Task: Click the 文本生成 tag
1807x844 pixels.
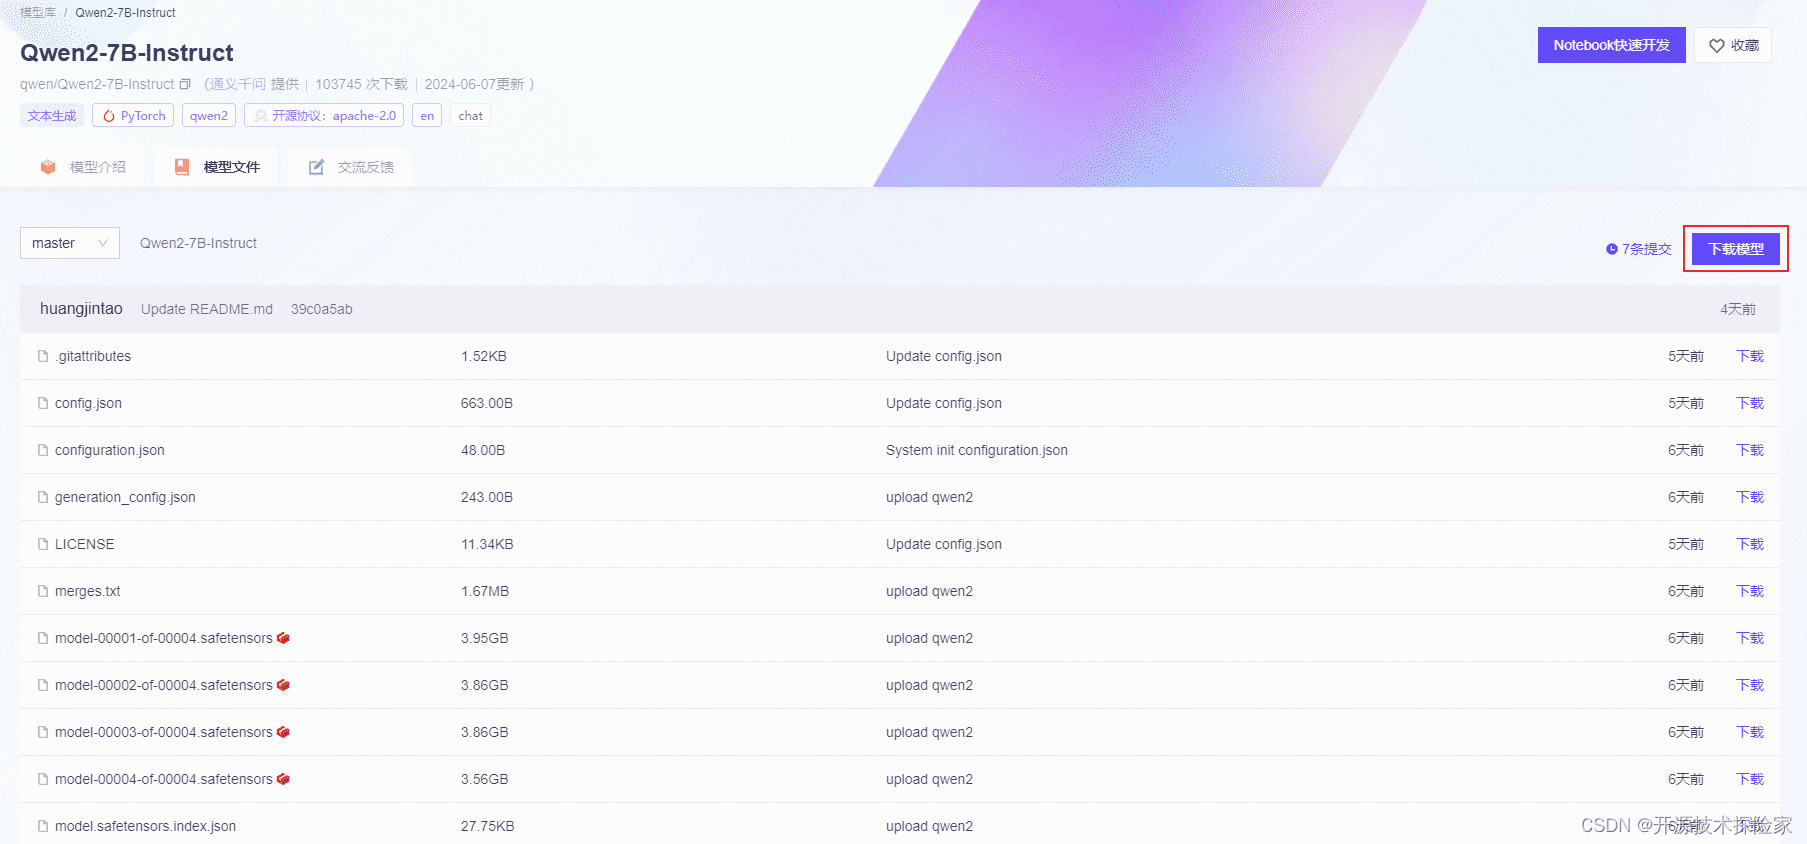Action: pyautogui.click(x=52, y=116)
